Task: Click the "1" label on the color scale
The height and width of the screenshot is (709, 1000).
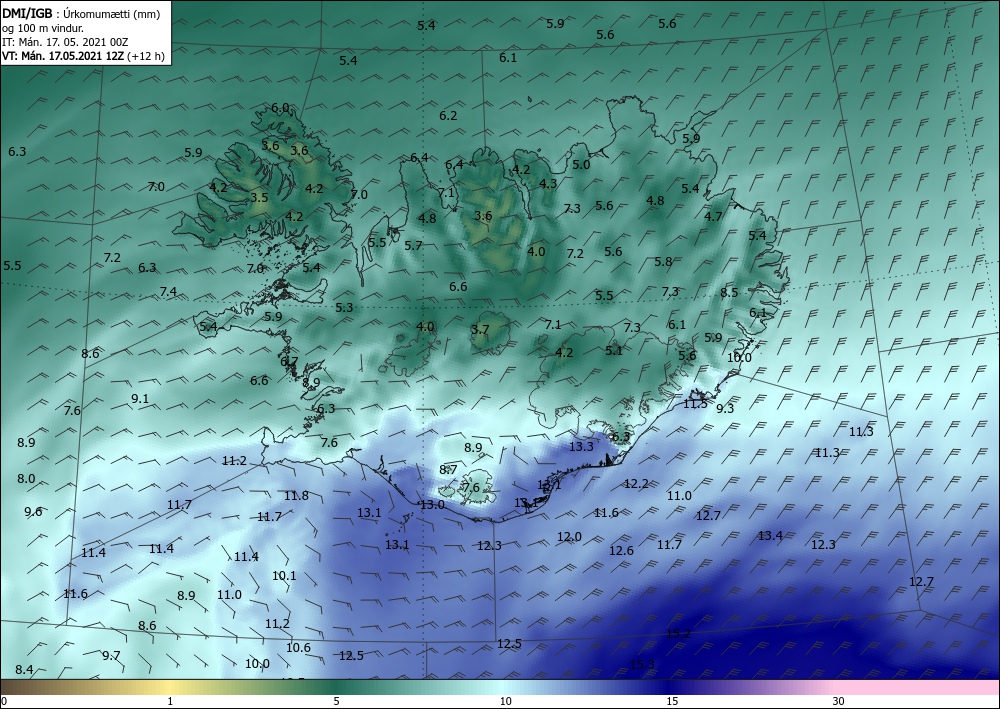Action: 170,701
